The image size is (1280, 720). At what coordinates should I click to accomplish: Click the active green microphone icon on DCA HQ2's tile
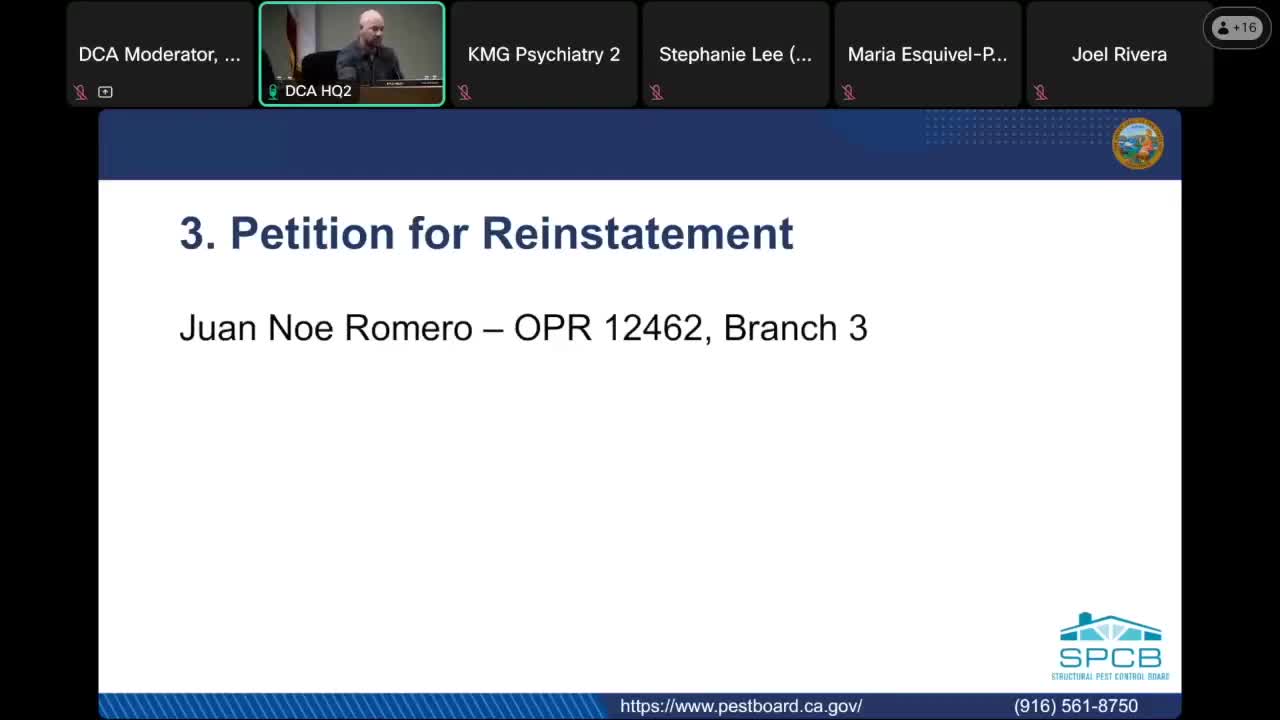pos(272,91)
